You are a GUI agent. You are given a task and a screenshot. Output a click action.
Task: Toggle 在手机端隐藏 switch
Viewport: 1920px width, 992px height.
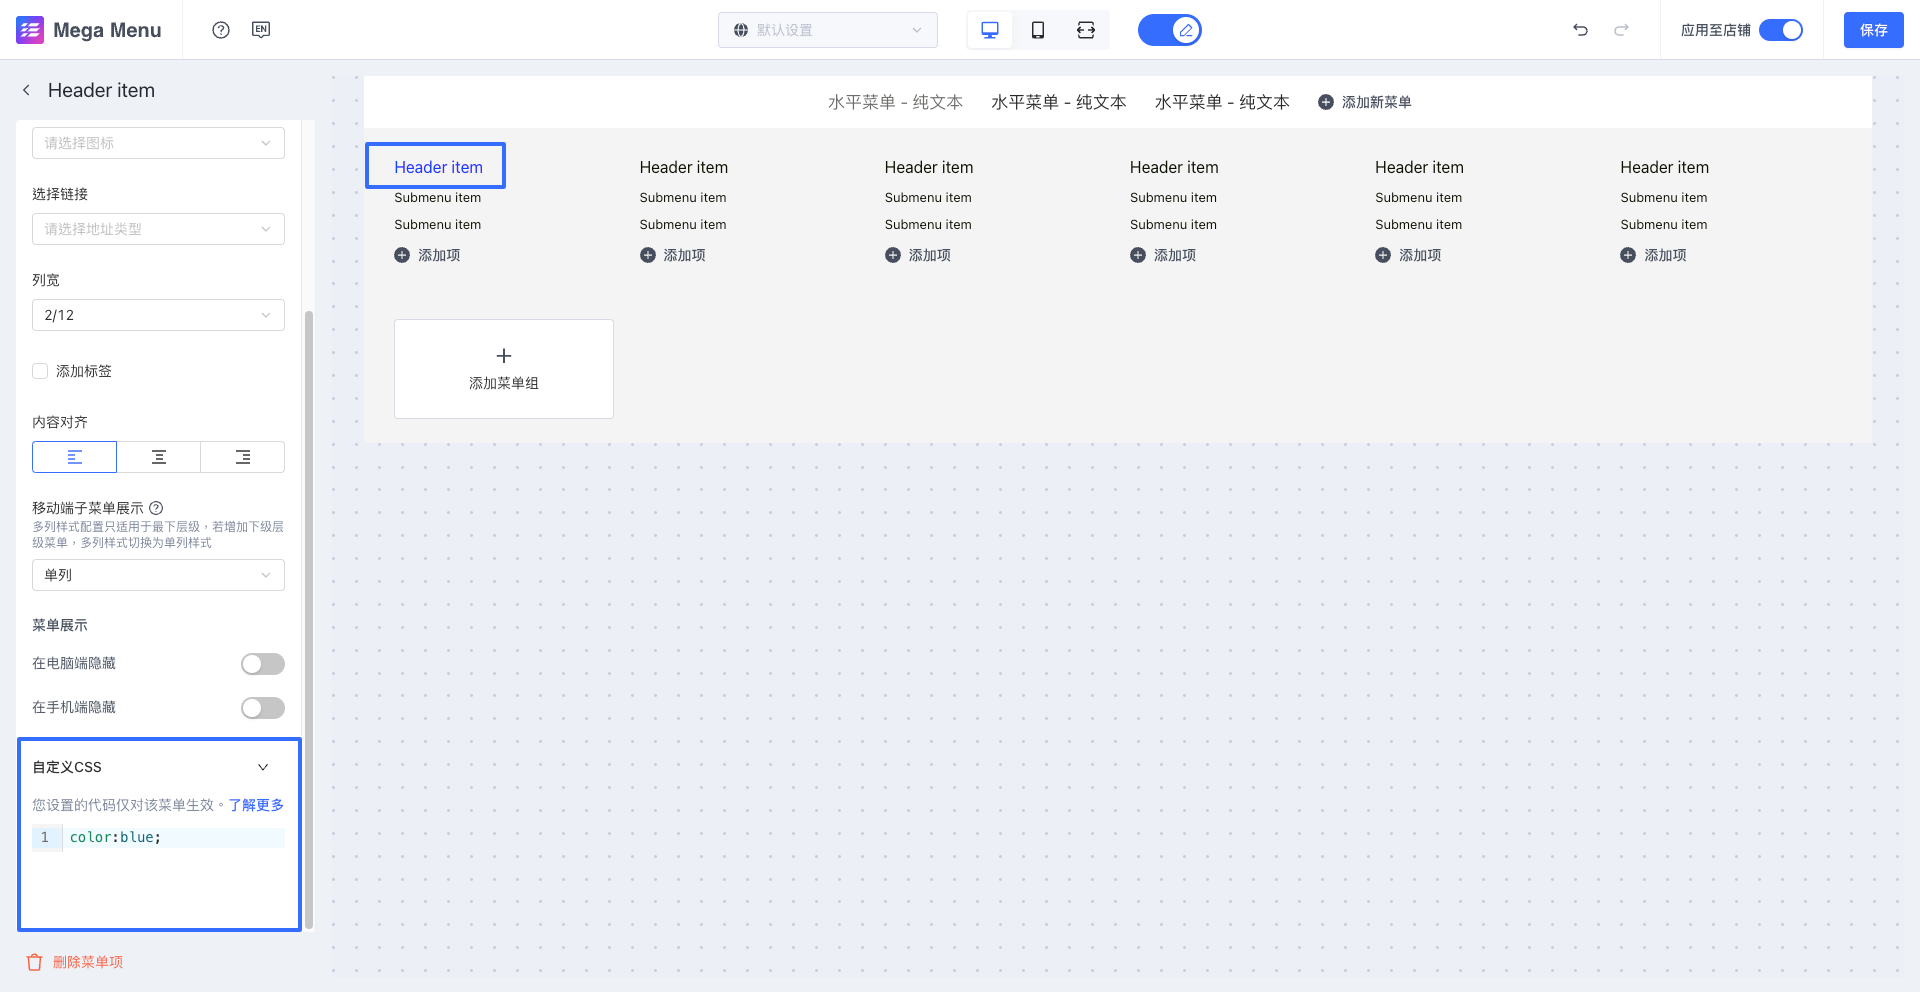[263, 708]
